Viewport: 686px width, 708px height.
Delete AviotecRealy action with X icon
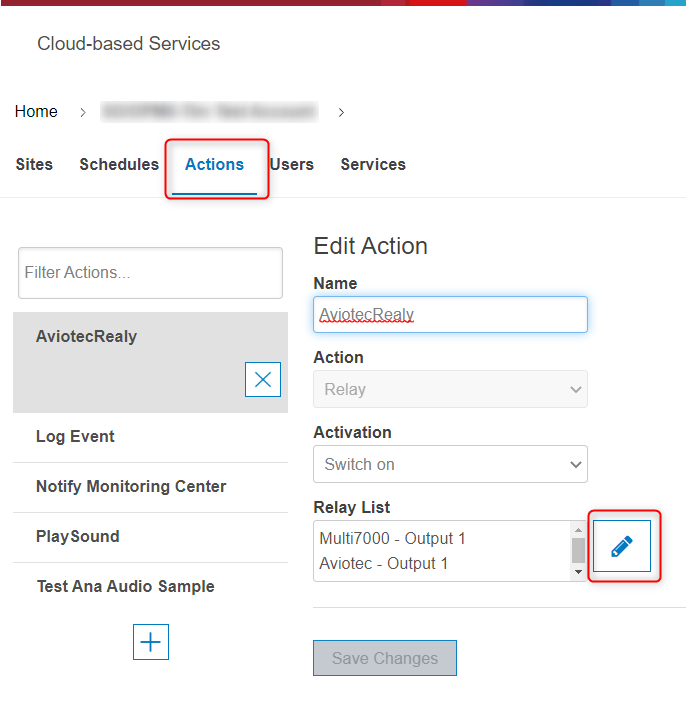click(263, 380)
